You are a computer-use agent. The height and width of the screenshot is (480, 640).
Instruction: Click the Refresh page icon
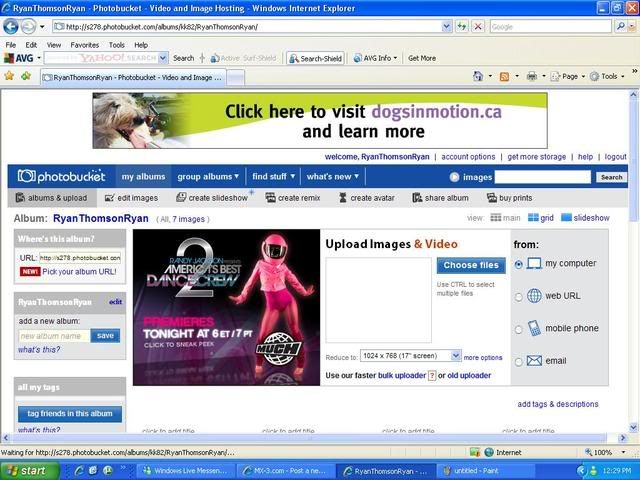[x=462, y=27]
